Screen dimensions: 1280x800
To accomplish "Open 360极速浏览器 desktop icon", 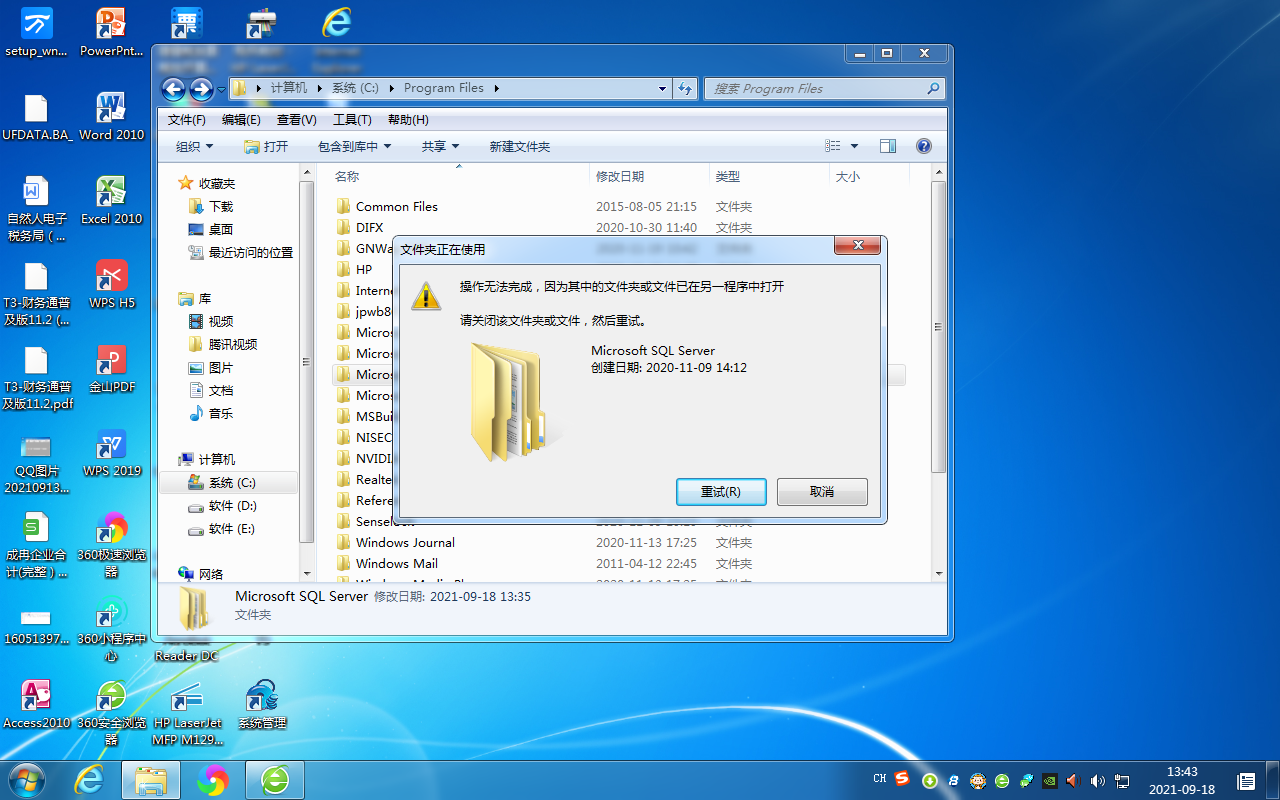I will pyautogui.click(x=111, y=544).
